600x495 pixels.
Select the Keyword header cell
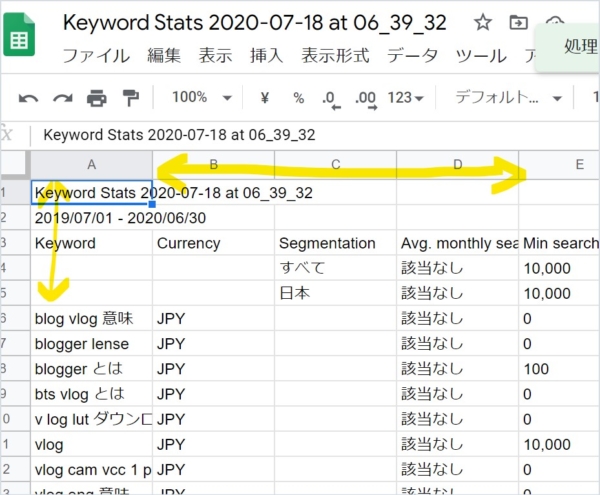pyautogui.click(x=91, y=243)
